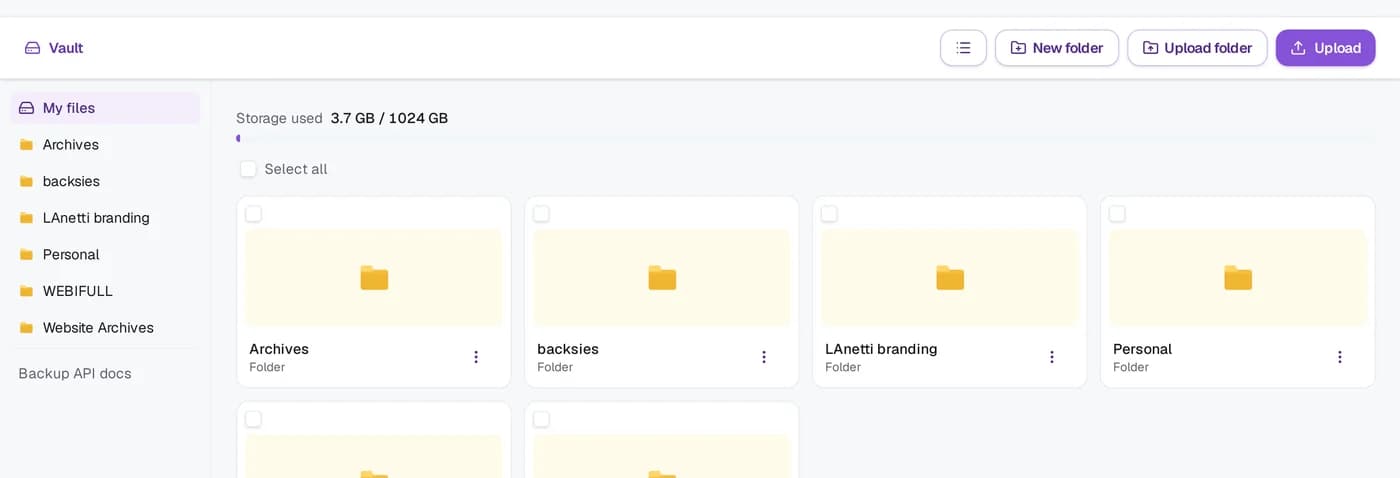Toggle list view layout button
Screen dimensions: 1400x478
tap(963, 48)
